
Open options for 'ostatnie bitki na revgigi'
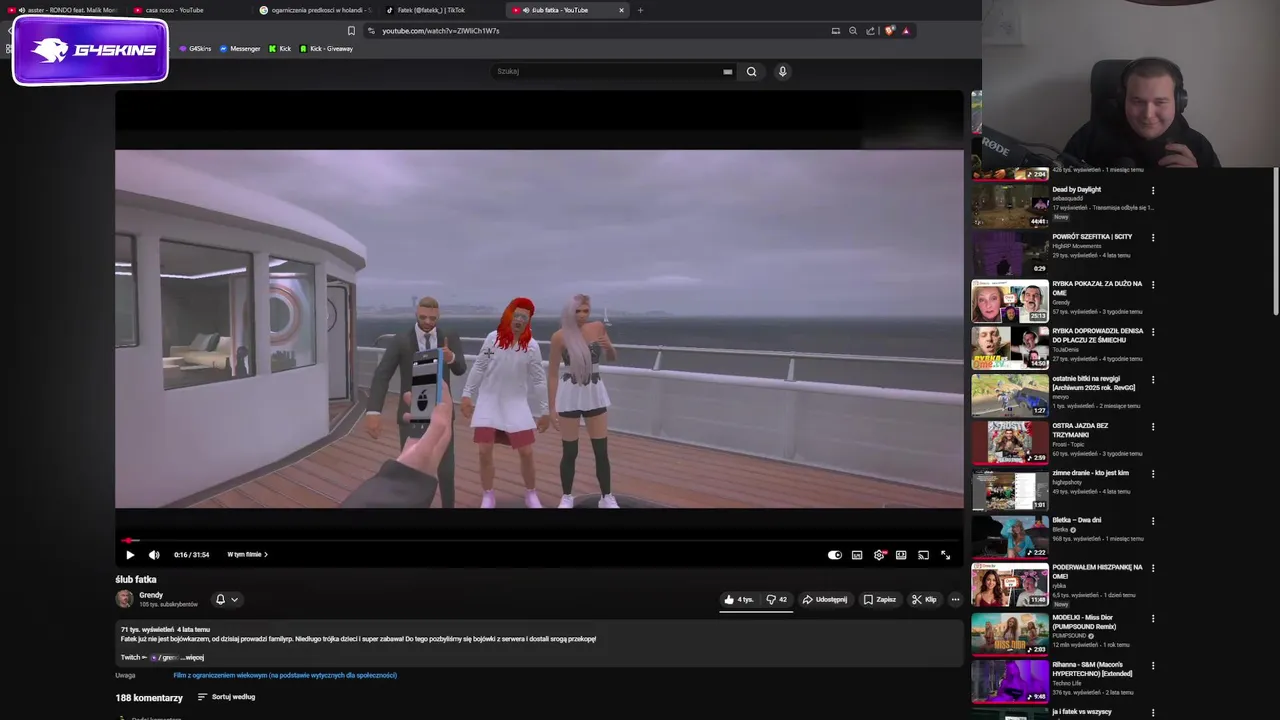[1153, 380]
